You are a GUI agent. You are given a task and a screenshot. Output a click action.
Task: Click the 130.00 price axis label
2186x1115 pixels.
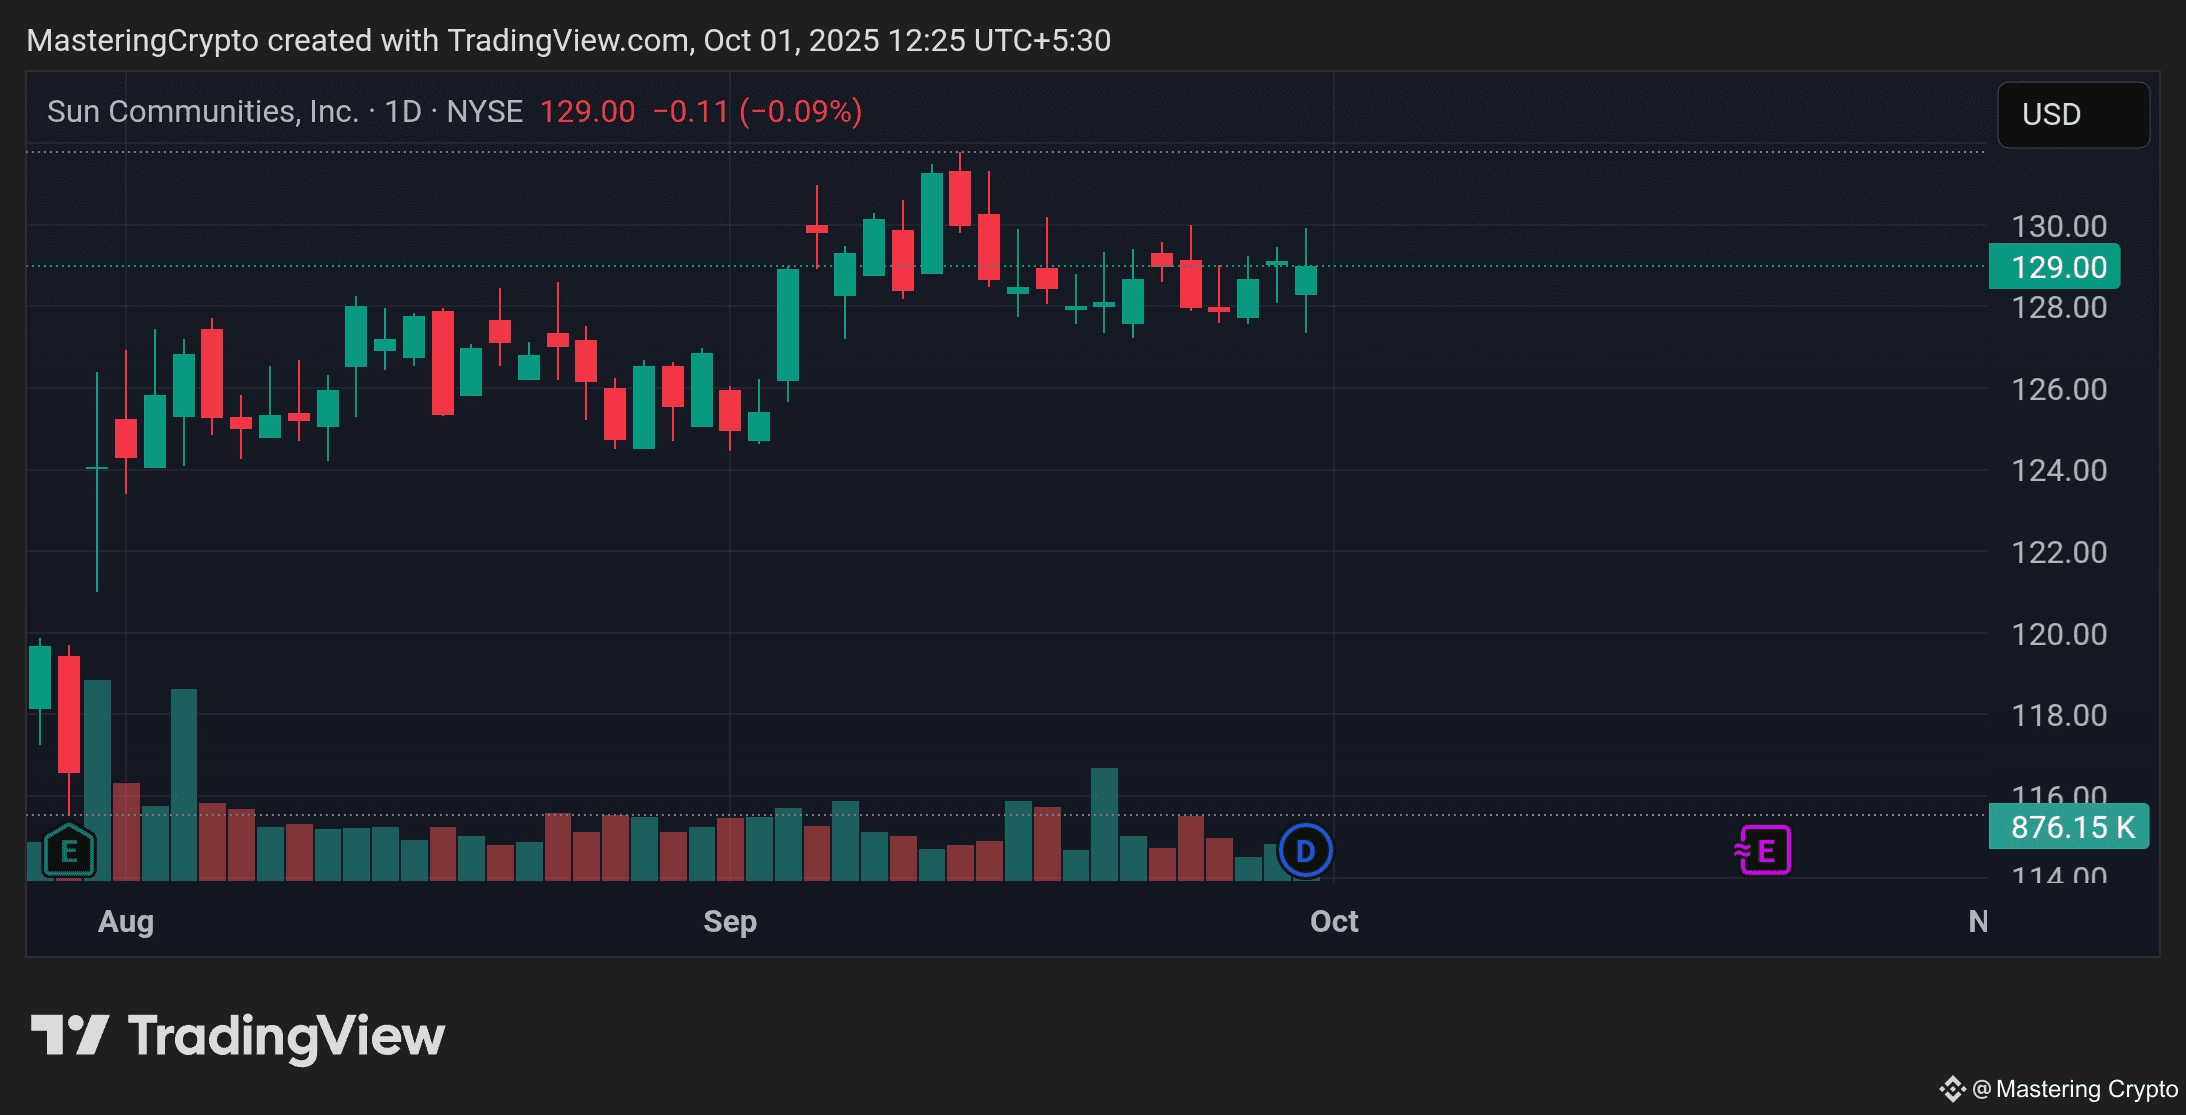click(x=2058, y=226)
